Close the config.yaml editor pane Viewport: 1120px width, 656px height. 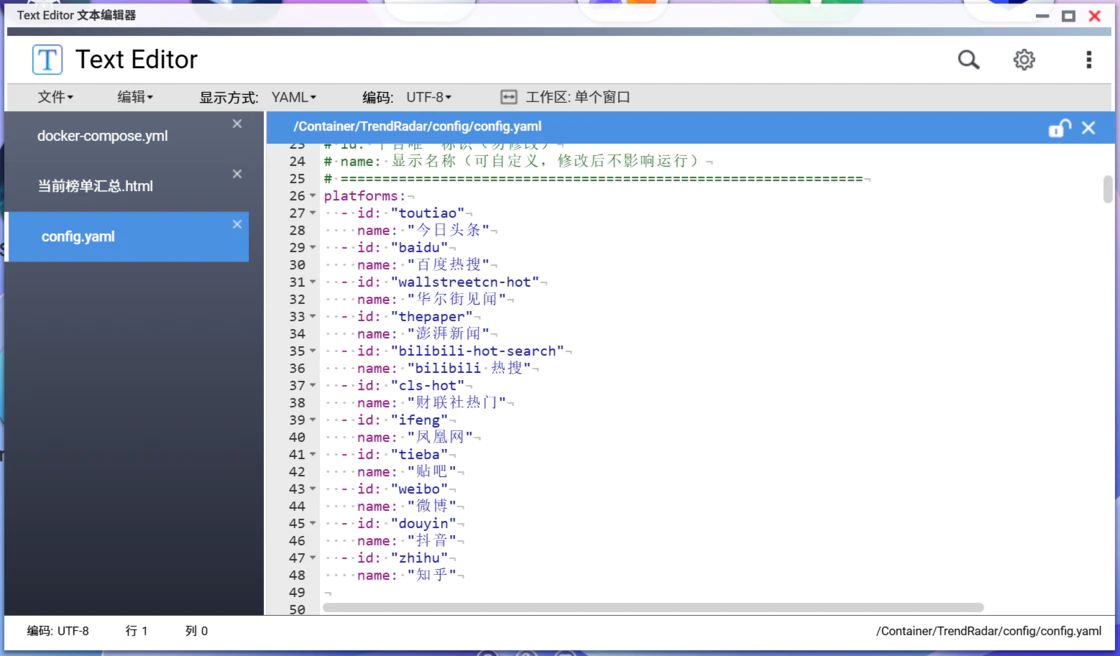[x=1089, y=128]
